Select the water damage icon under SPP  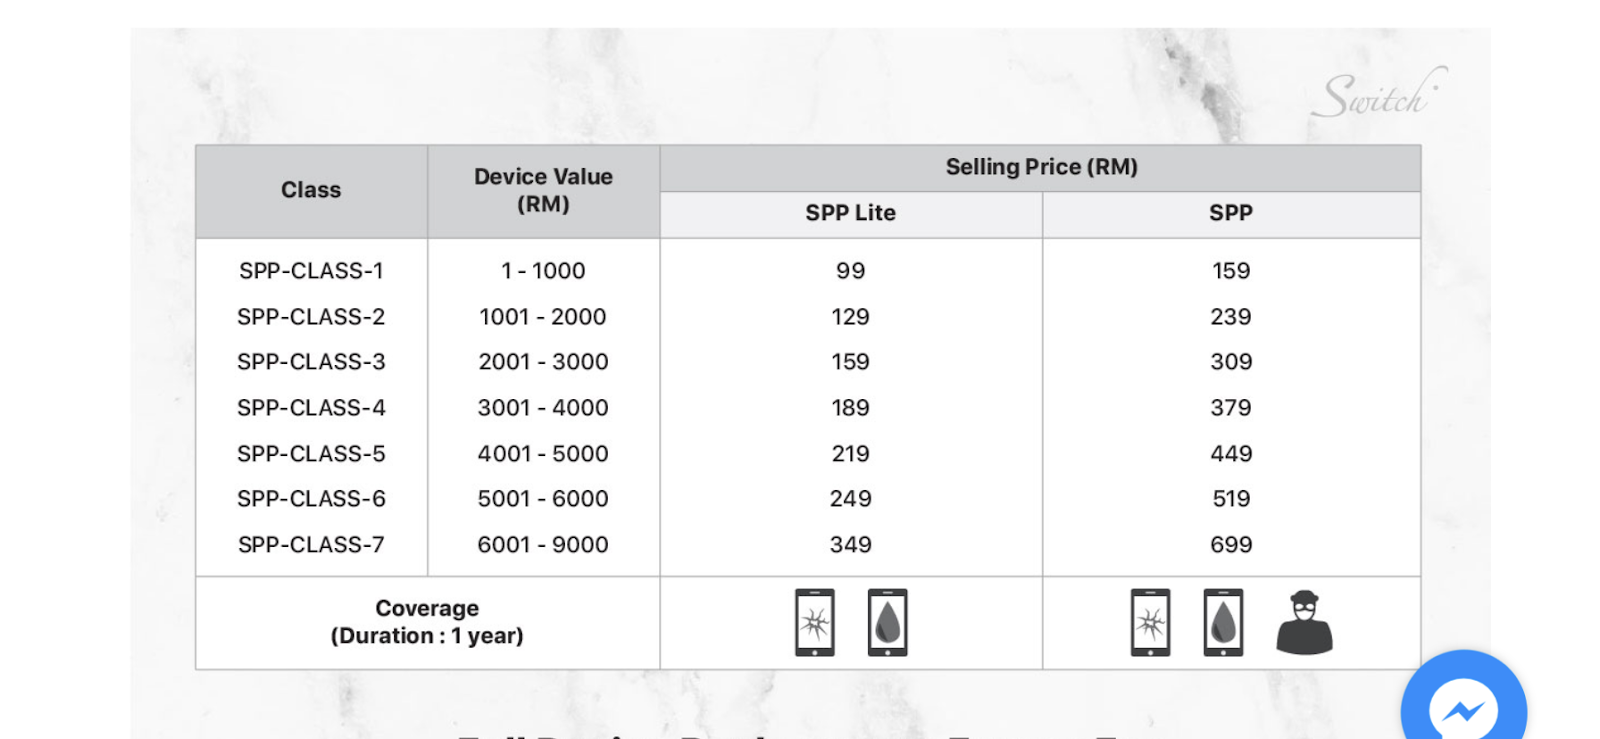click(1222, 621)
